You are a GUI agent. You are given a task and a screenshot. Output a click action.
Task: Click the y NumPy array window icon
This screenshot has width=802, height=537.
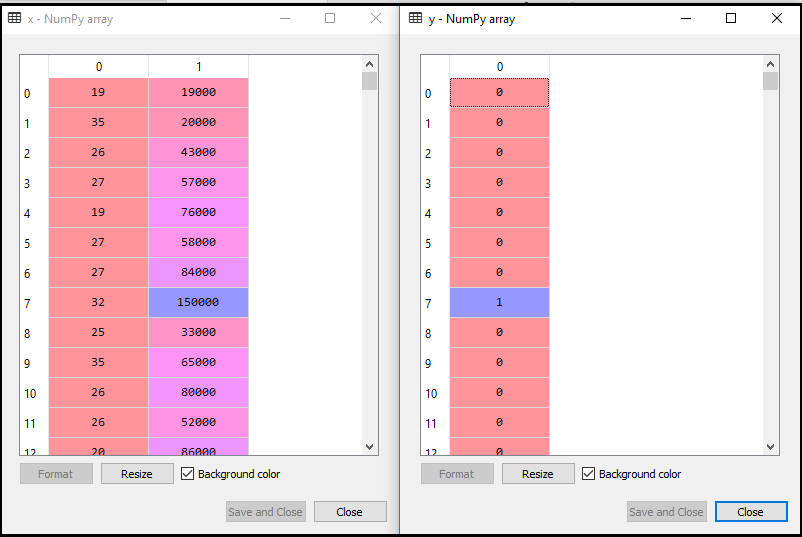(x=415, y=18)
